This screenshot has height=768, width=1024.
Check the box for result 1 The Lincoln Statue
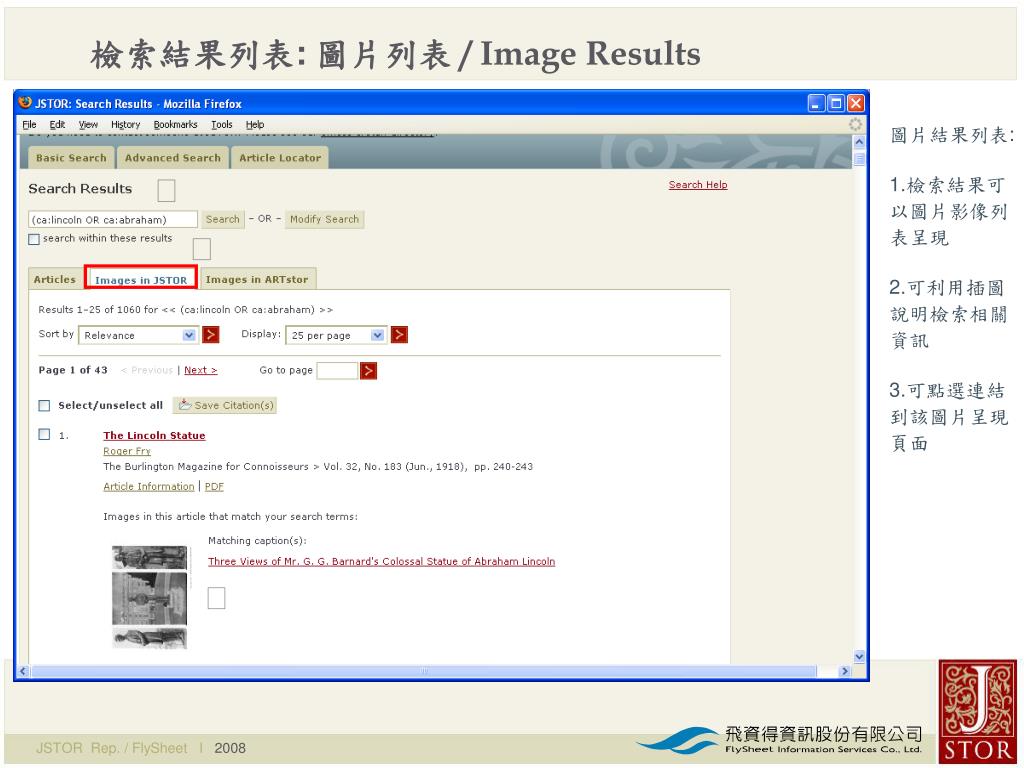click(x=44, y=434)
